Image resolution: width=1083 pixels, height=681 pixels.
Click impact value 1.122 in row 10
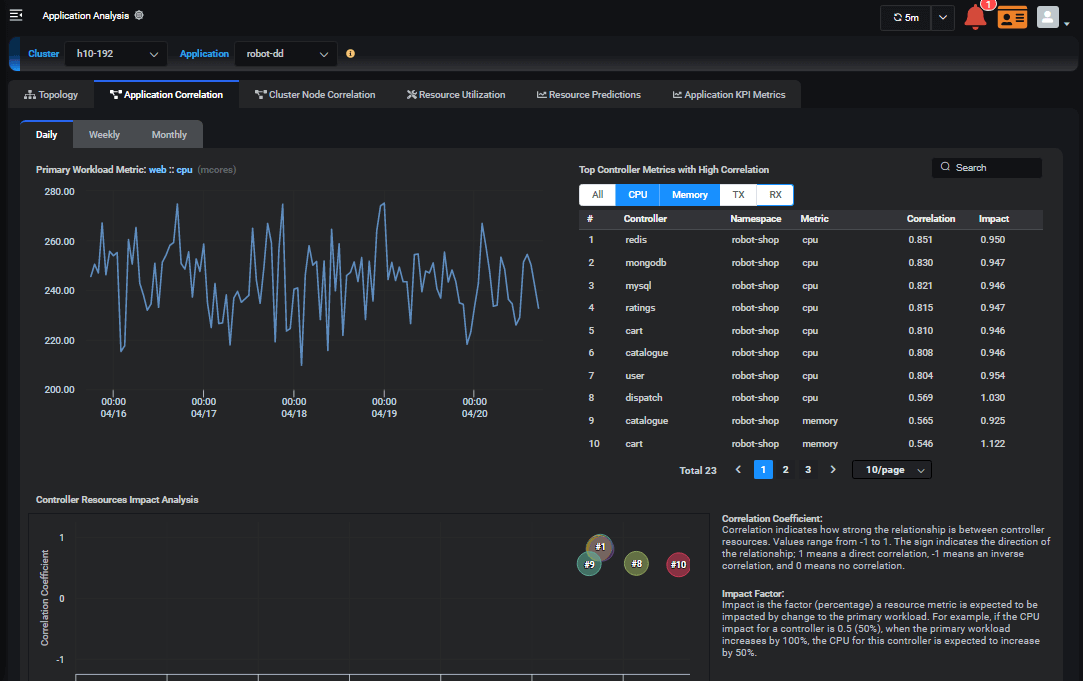pos(993,443)
